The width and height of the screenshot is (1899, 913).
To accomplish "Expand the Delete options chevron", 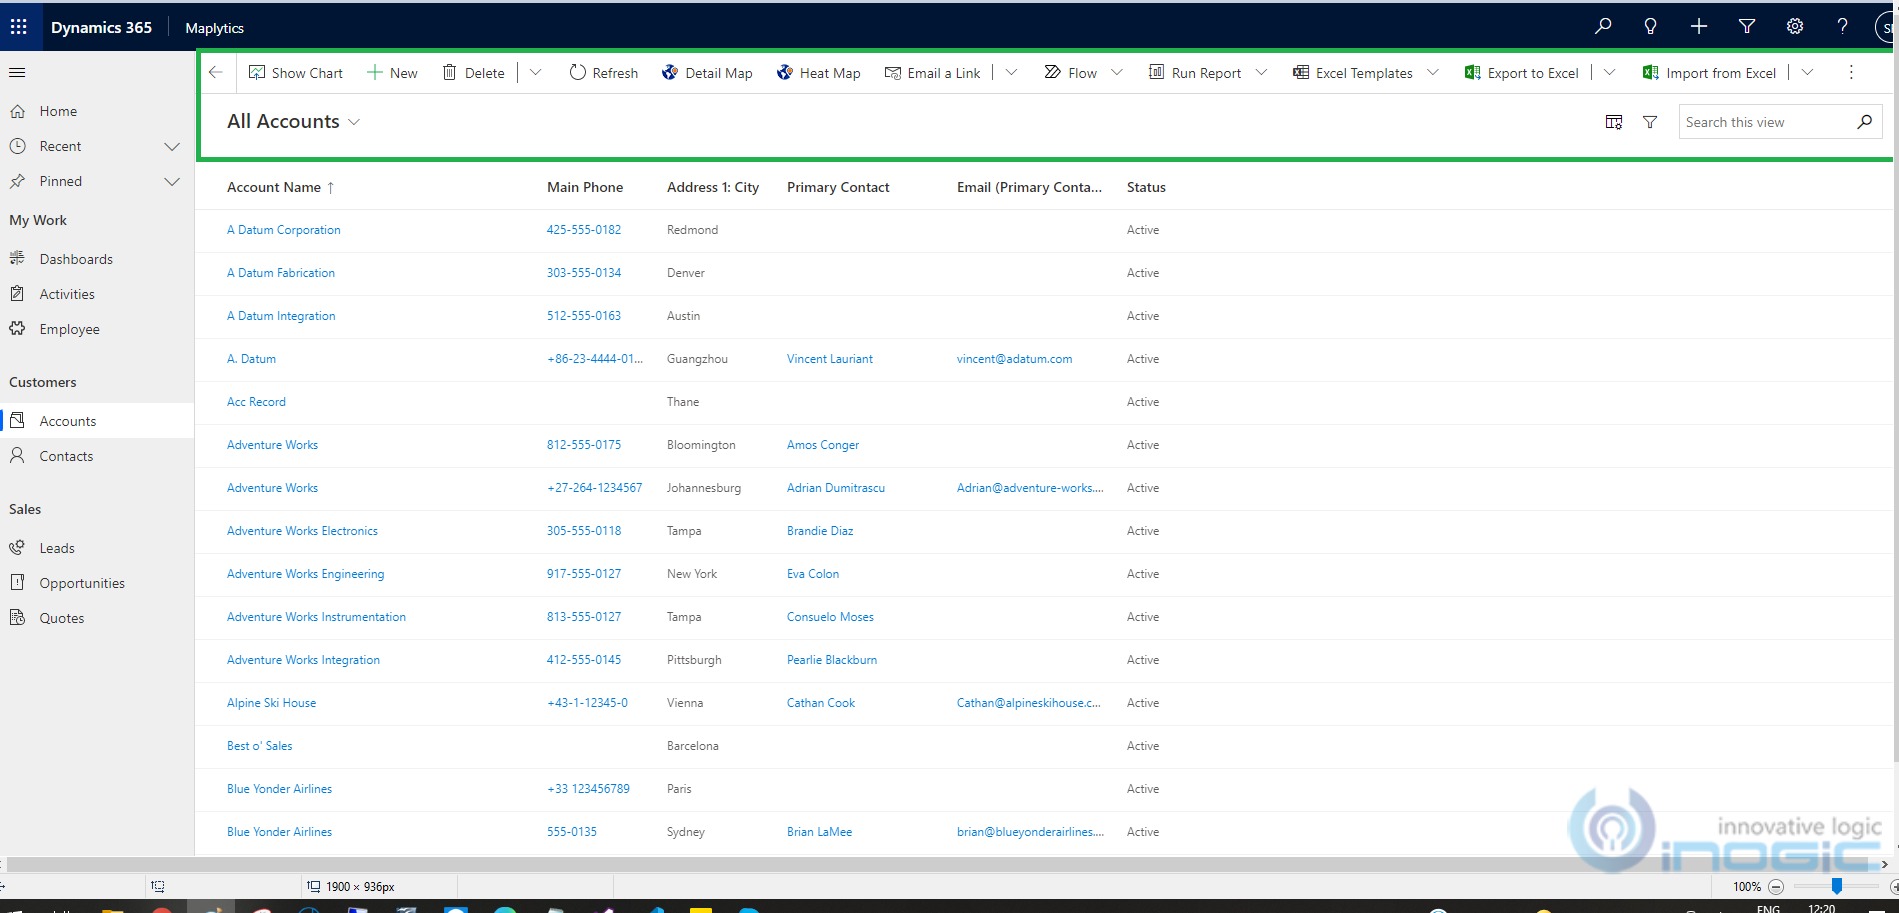I will click(x=536, y=72).
